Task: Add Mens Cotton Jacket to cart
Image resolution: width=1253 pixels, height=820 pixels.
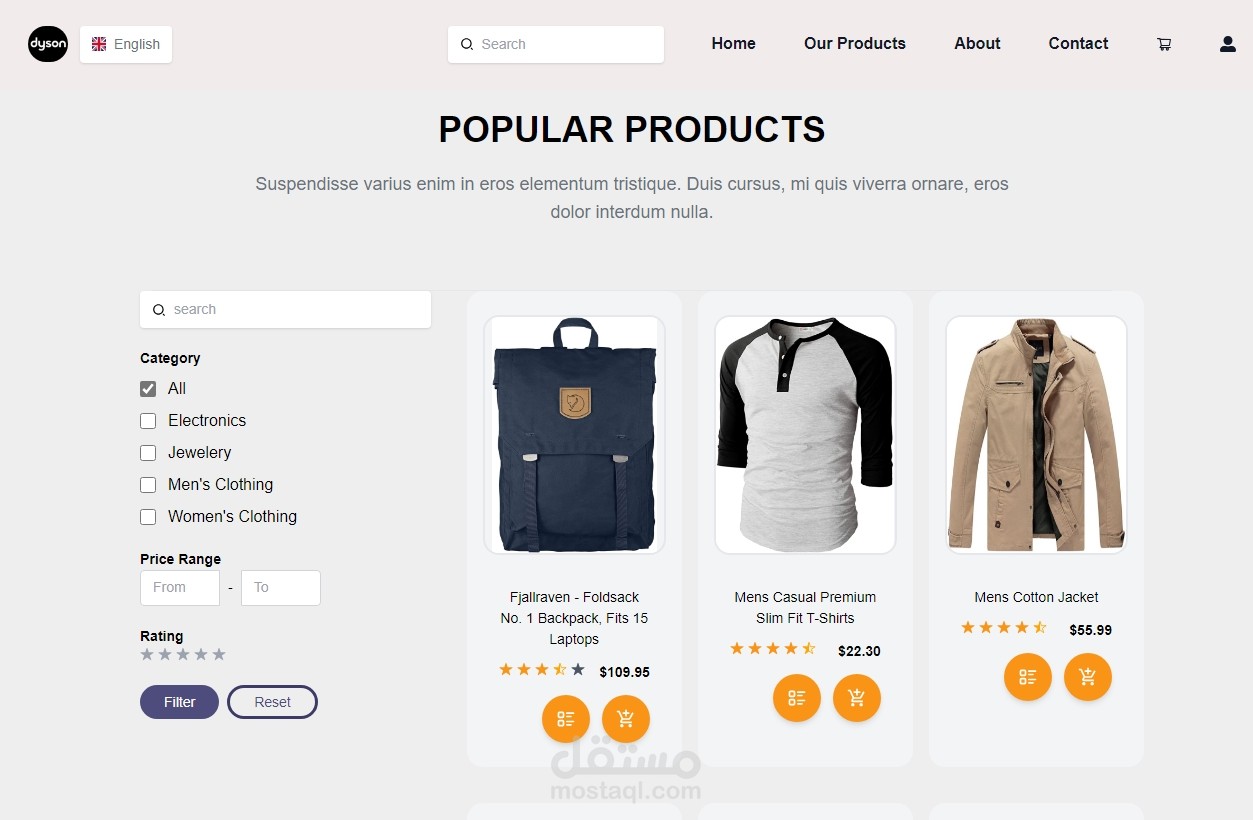Action: [x=1088, y=677]
